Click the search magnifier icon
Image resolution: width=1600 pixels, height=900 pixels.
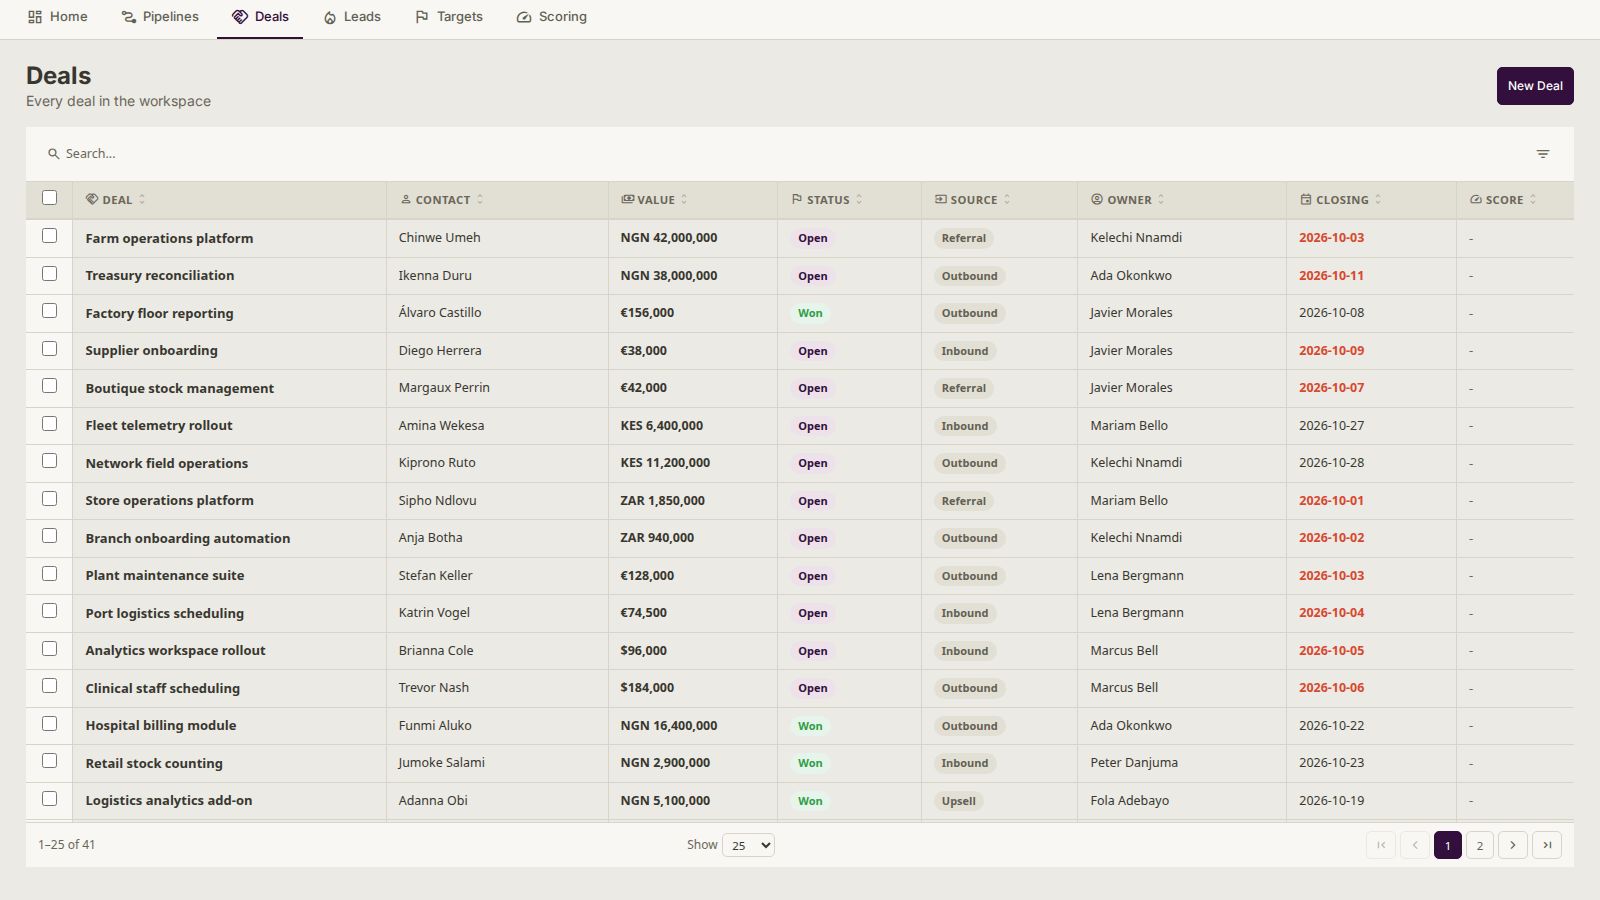(x=54, y=154)
